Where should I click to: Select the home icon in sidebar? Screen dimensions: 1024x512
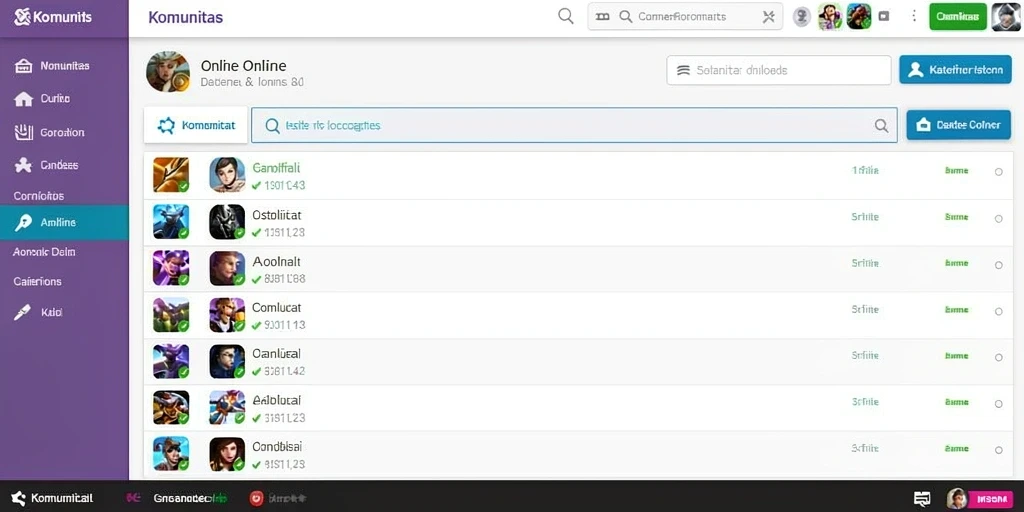pyautogui.click(x=23, y=99)
